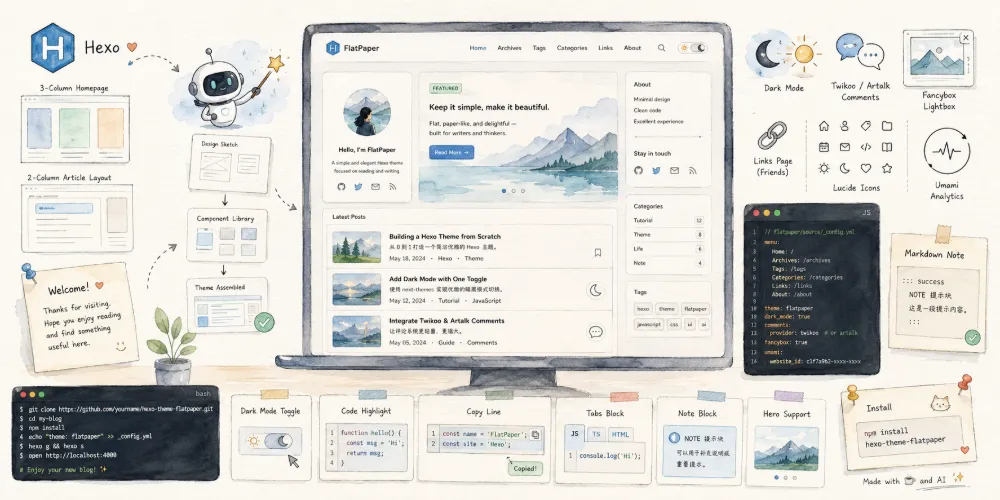Select the open book icon in Lucide Icons
Image resolution: width=1000 pixels, height=500 pixels.
886,147
